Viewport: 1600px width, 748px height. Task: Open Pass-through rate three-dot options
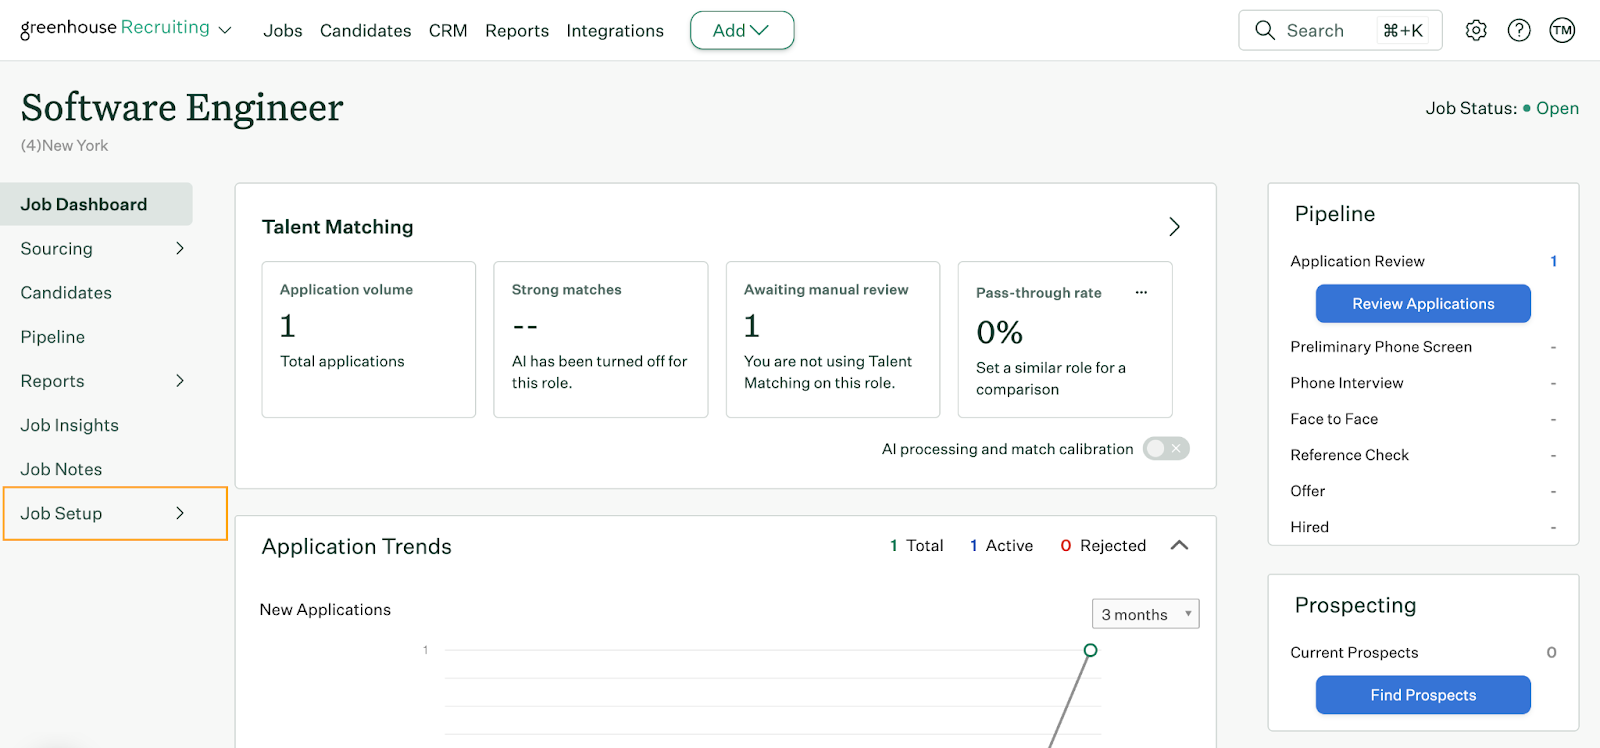click(x=1141, y=292)
